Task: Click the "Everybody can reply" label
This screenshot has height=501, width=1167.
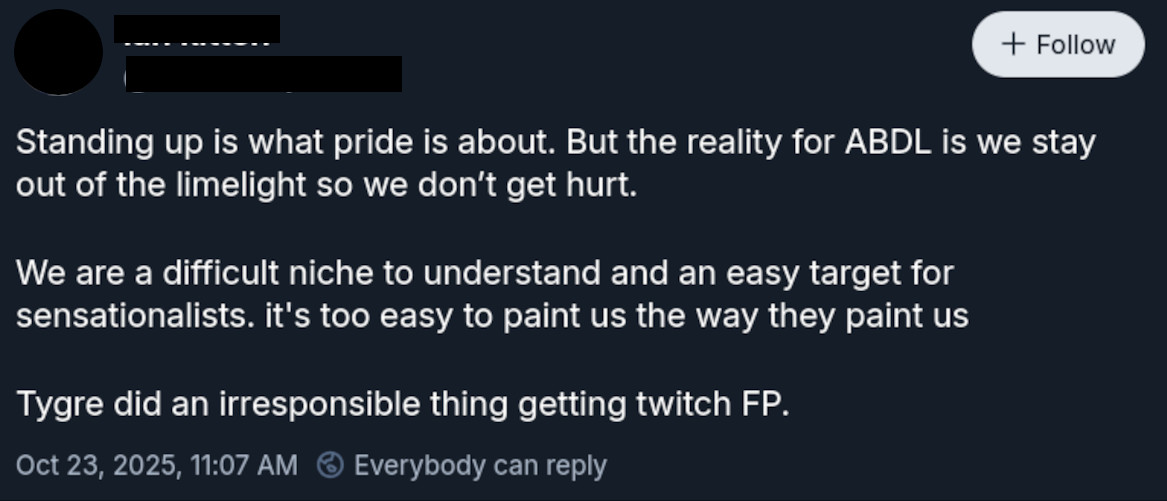Action: point(480,465)
